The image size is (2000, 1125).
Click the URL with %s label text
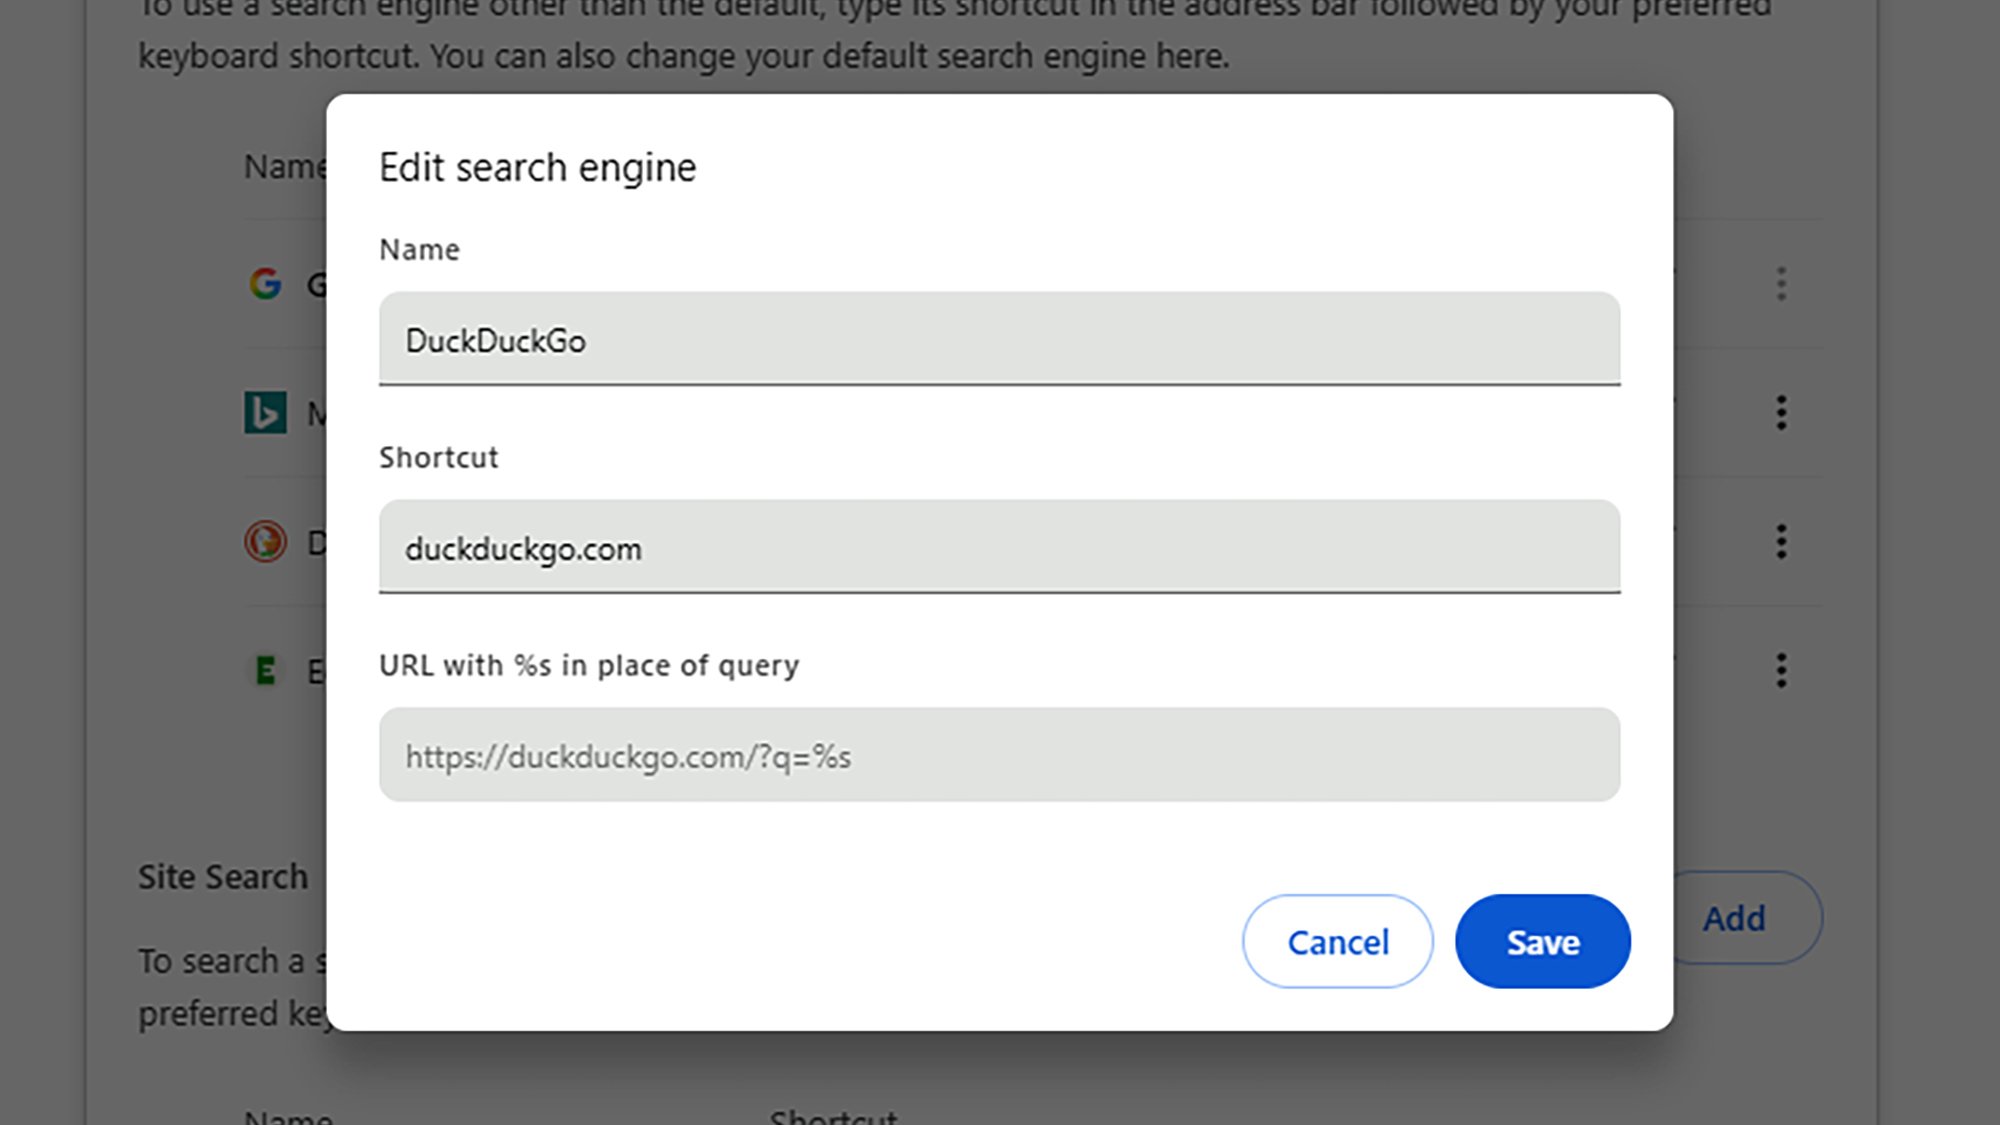tap(588, 665)
